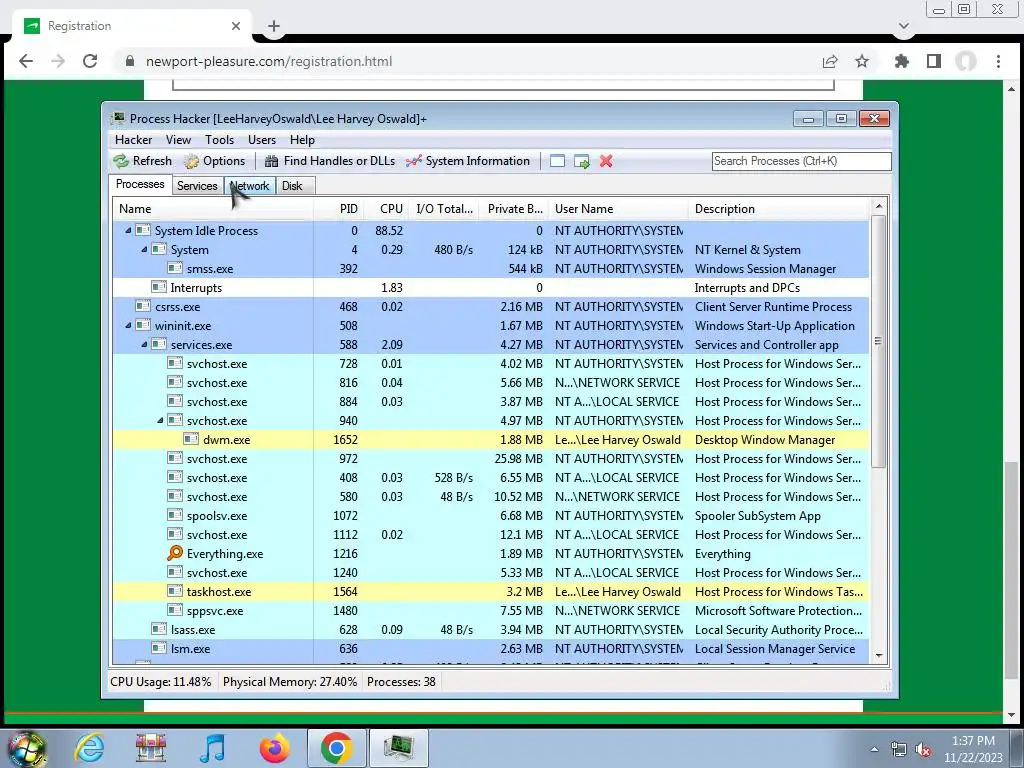Screen dimensions: 1024x768
Task: Open the Help menu
Action: pos(302,140)
